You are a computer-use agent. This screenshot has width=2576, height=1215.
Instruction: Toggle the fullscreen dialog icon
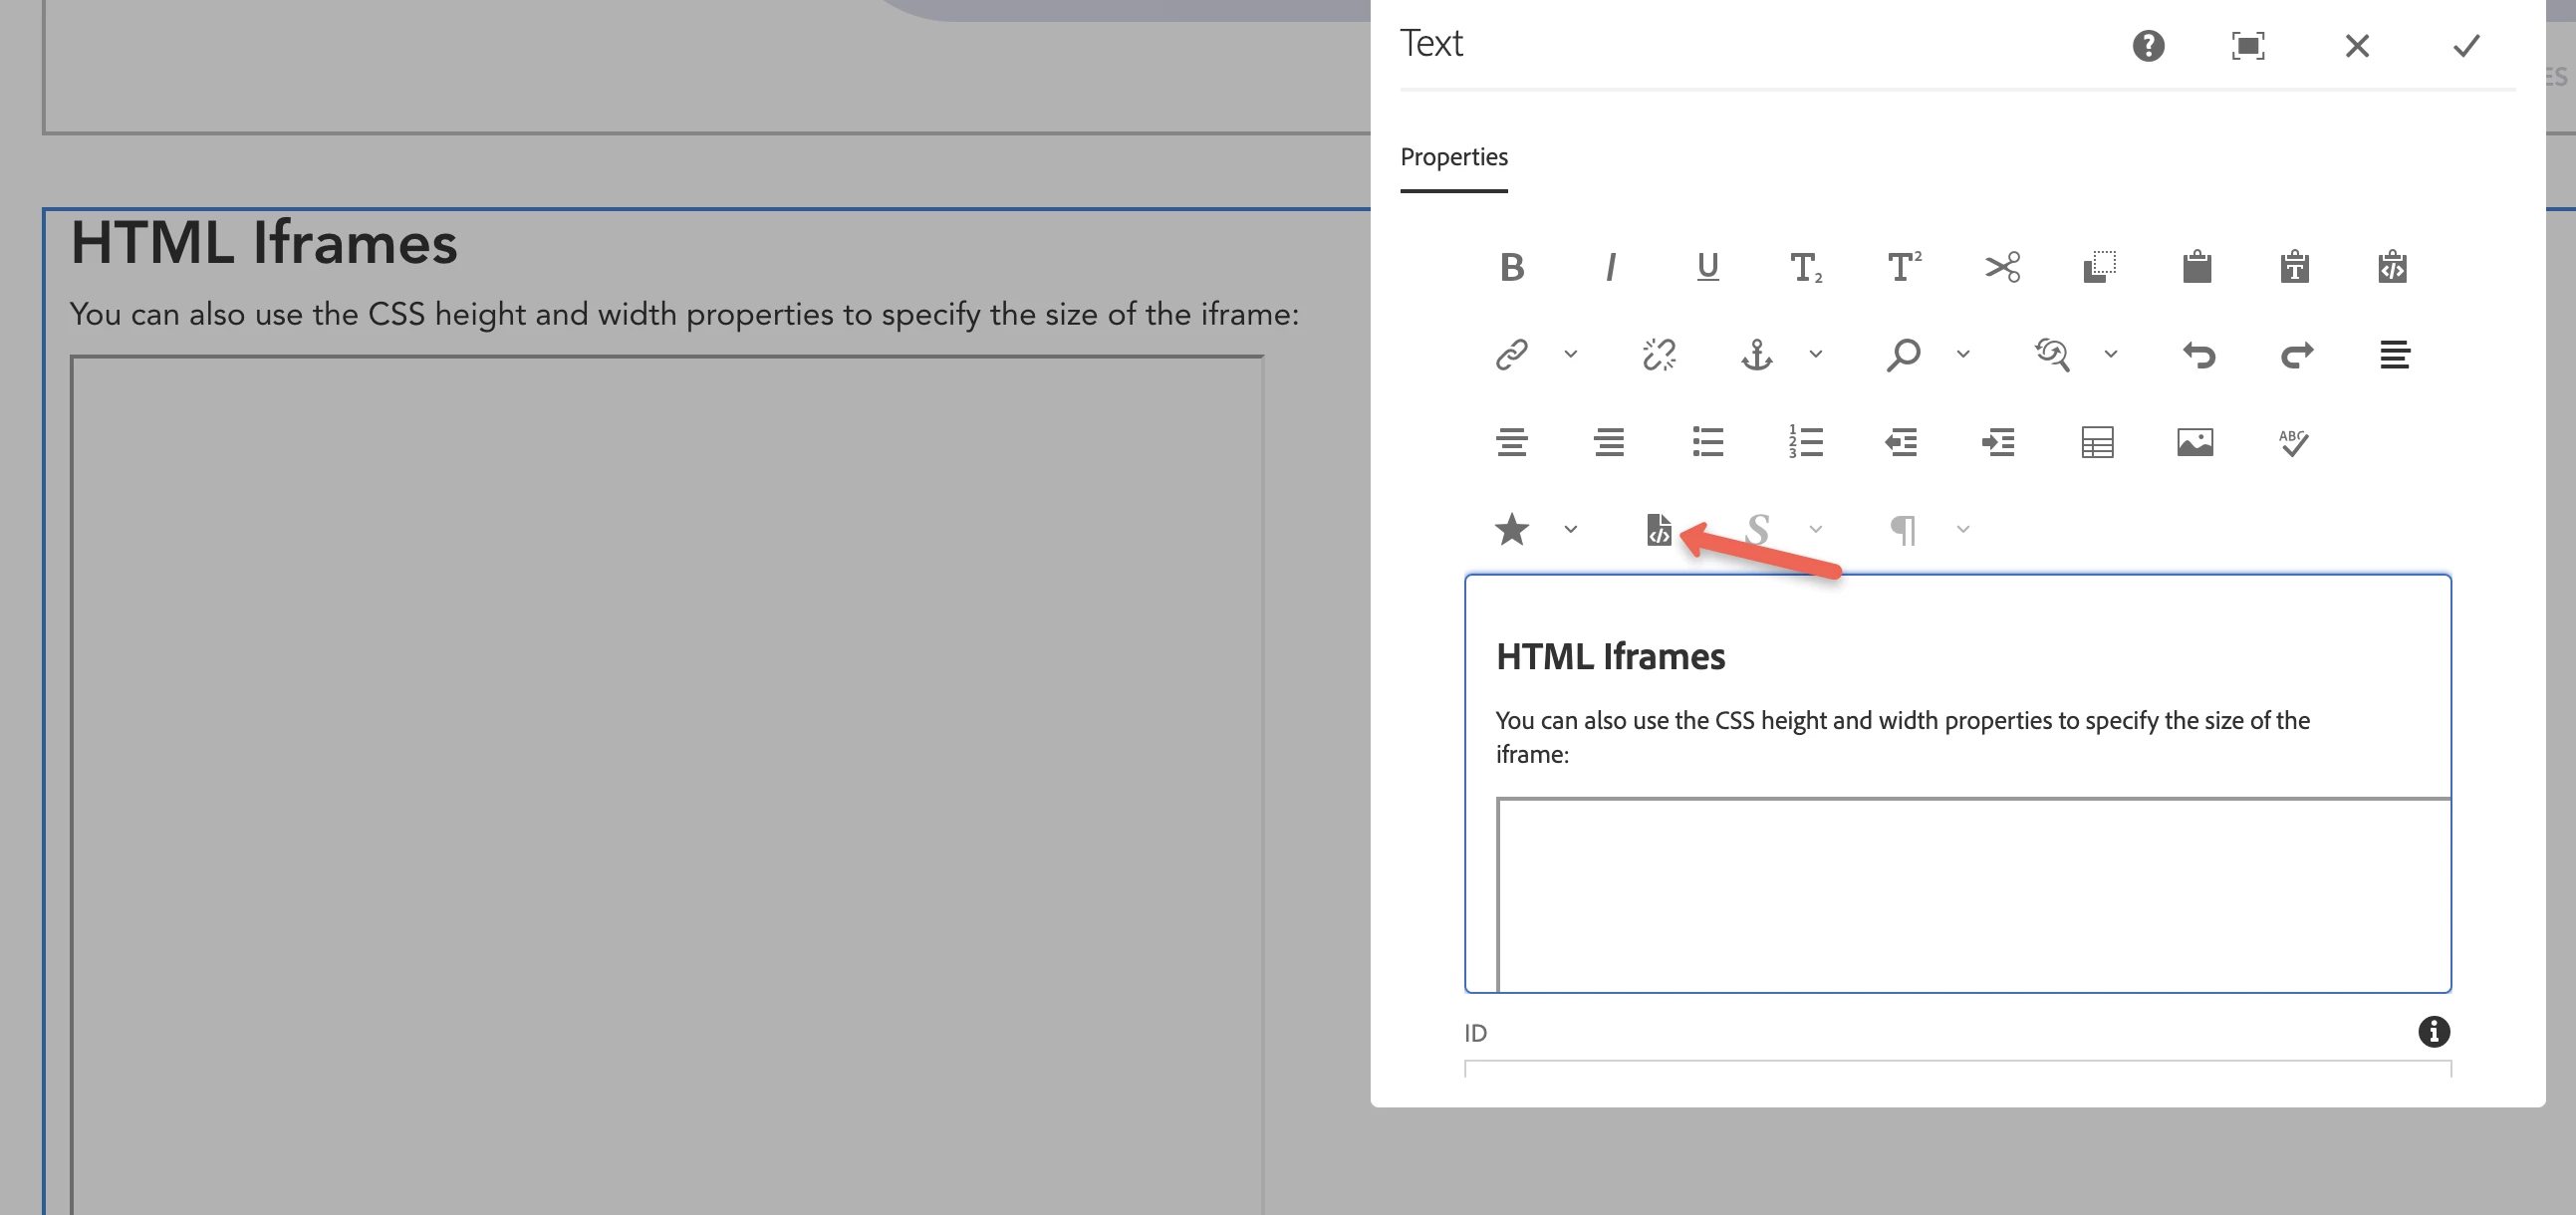click(2247, 46)
